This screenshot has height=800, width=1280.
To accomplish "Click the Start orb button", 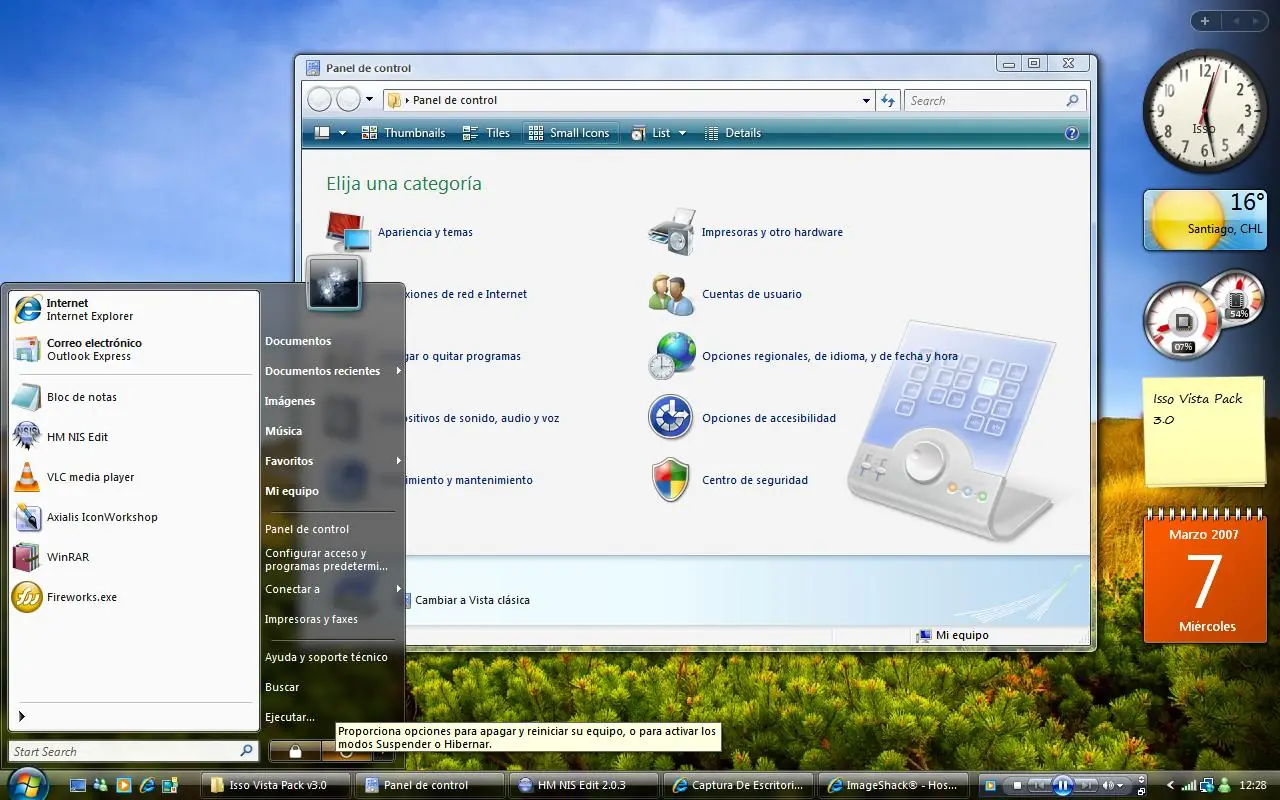I will (28, 785).
